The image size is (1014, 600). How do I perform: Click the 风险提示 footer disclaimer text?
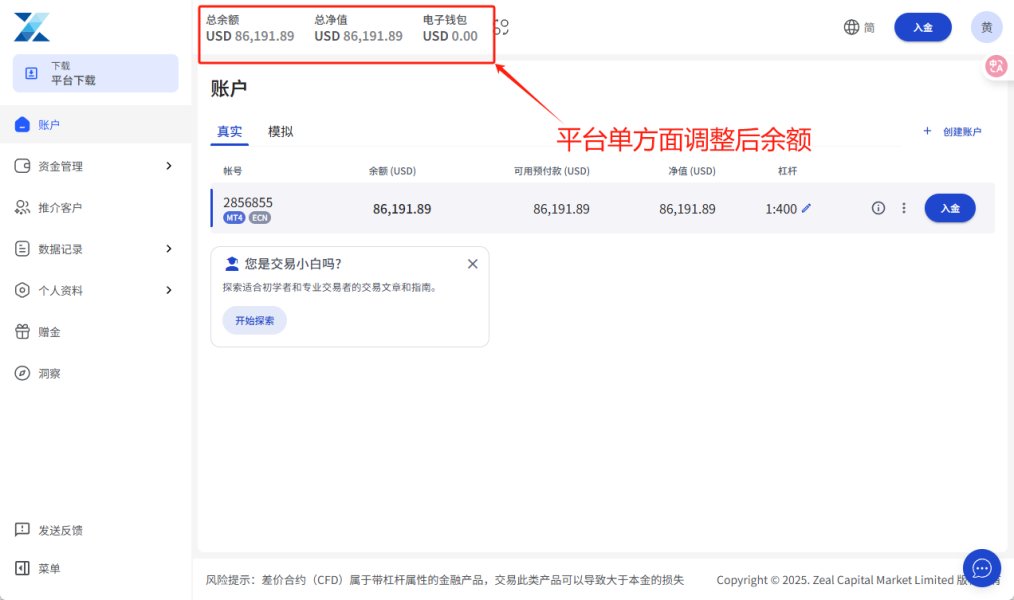tap(445, 580)
